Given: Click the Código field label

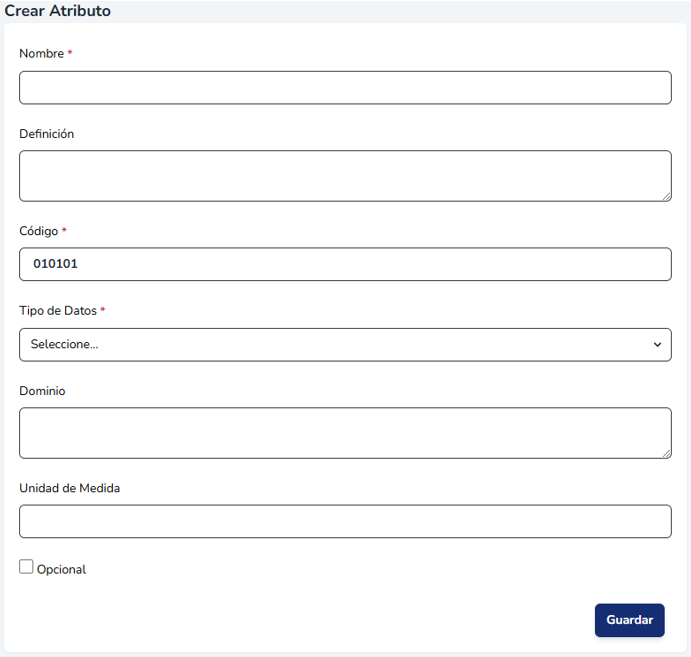Looking at the screenshot, I should tap(39, 231).
